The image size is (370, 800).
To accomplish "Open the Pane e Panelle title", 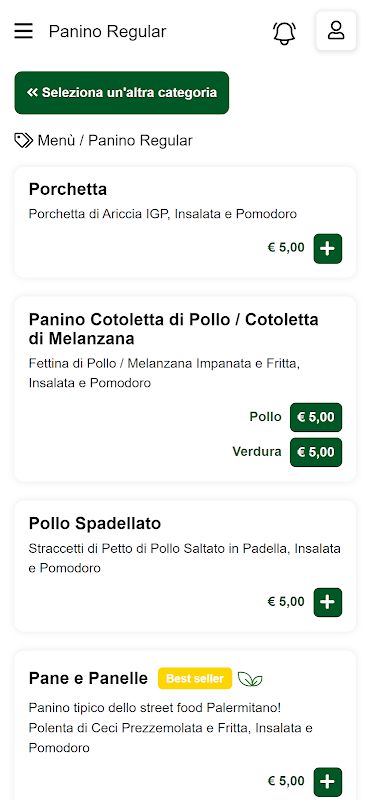I will pyautogui.click(x=88, y=679).
